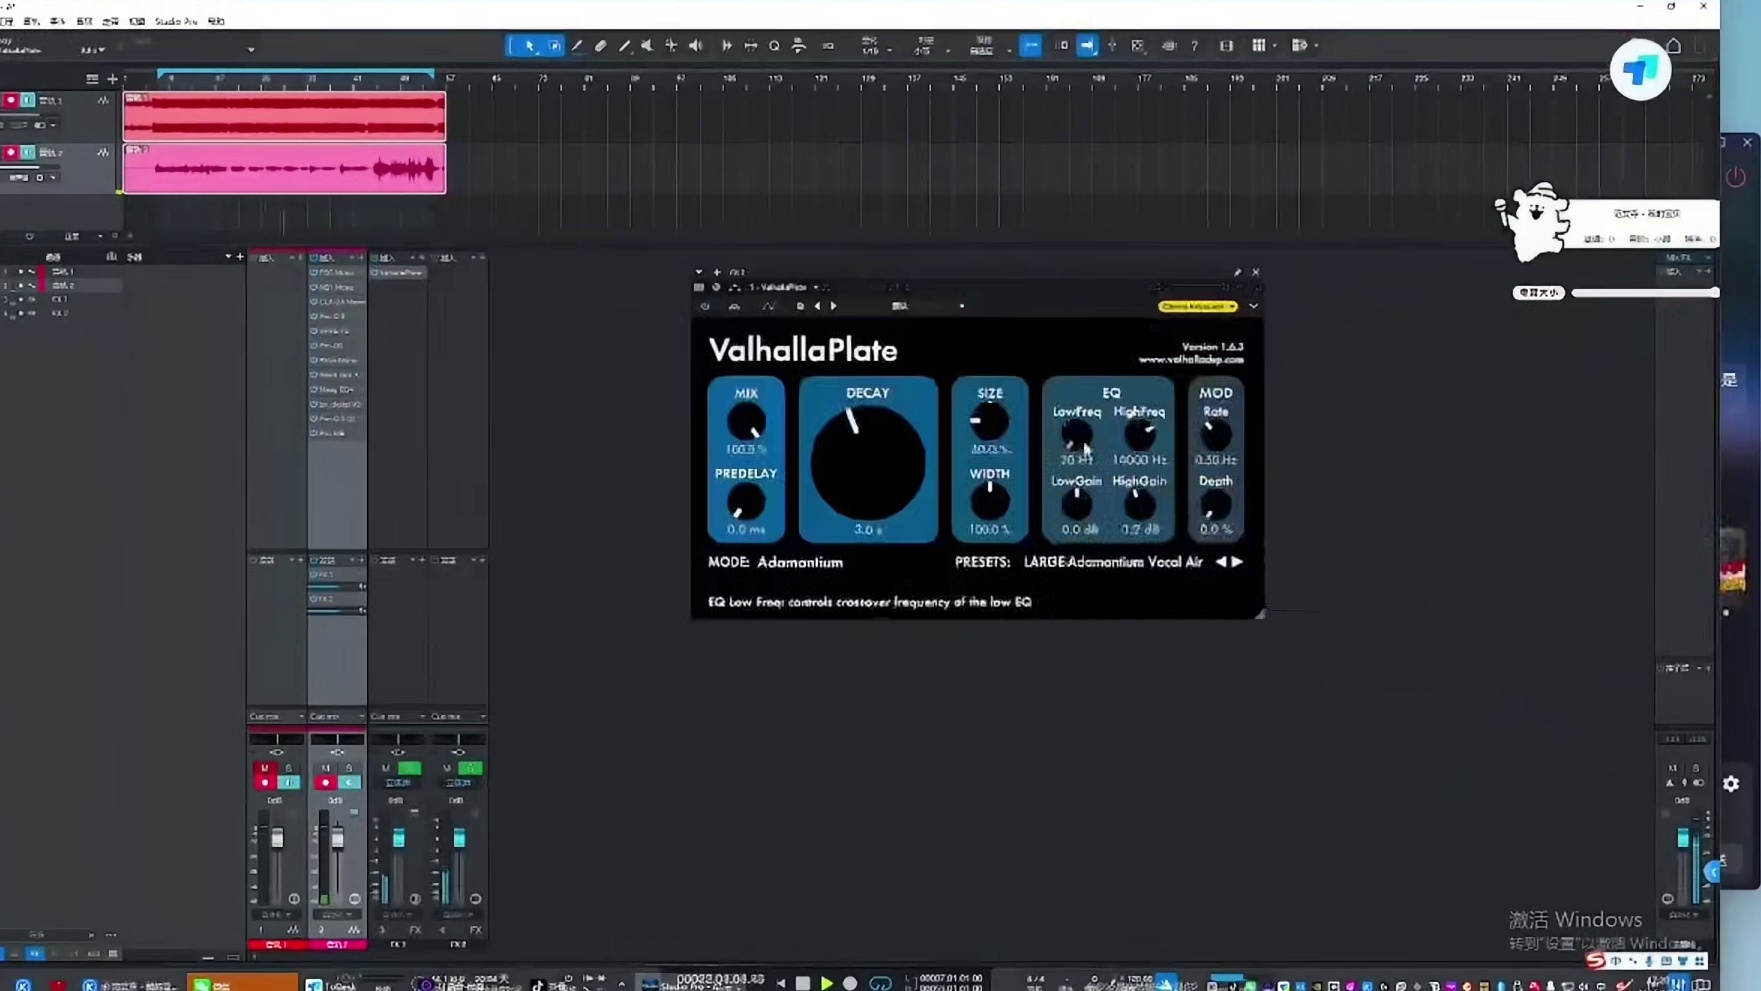Open the Adamantium mode selector
The height and width of the screenshot is (991, 1761).
(799, 562)
